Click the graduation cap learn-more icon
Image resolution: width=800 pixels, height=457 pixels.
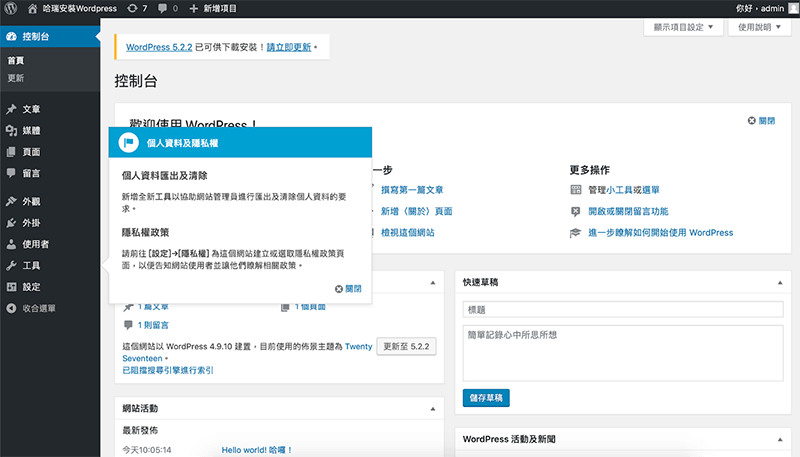click(576, 233)
